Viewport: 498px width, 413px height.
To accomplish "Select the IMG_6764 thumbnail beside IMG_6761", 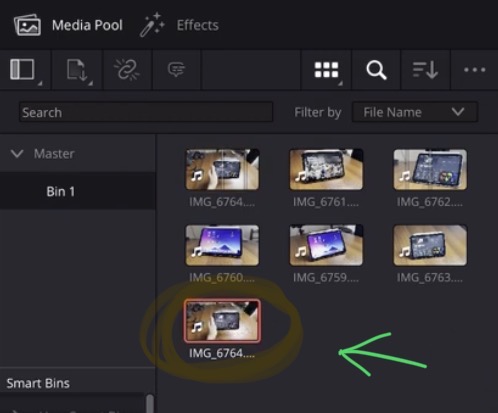I will click(222, 169).
